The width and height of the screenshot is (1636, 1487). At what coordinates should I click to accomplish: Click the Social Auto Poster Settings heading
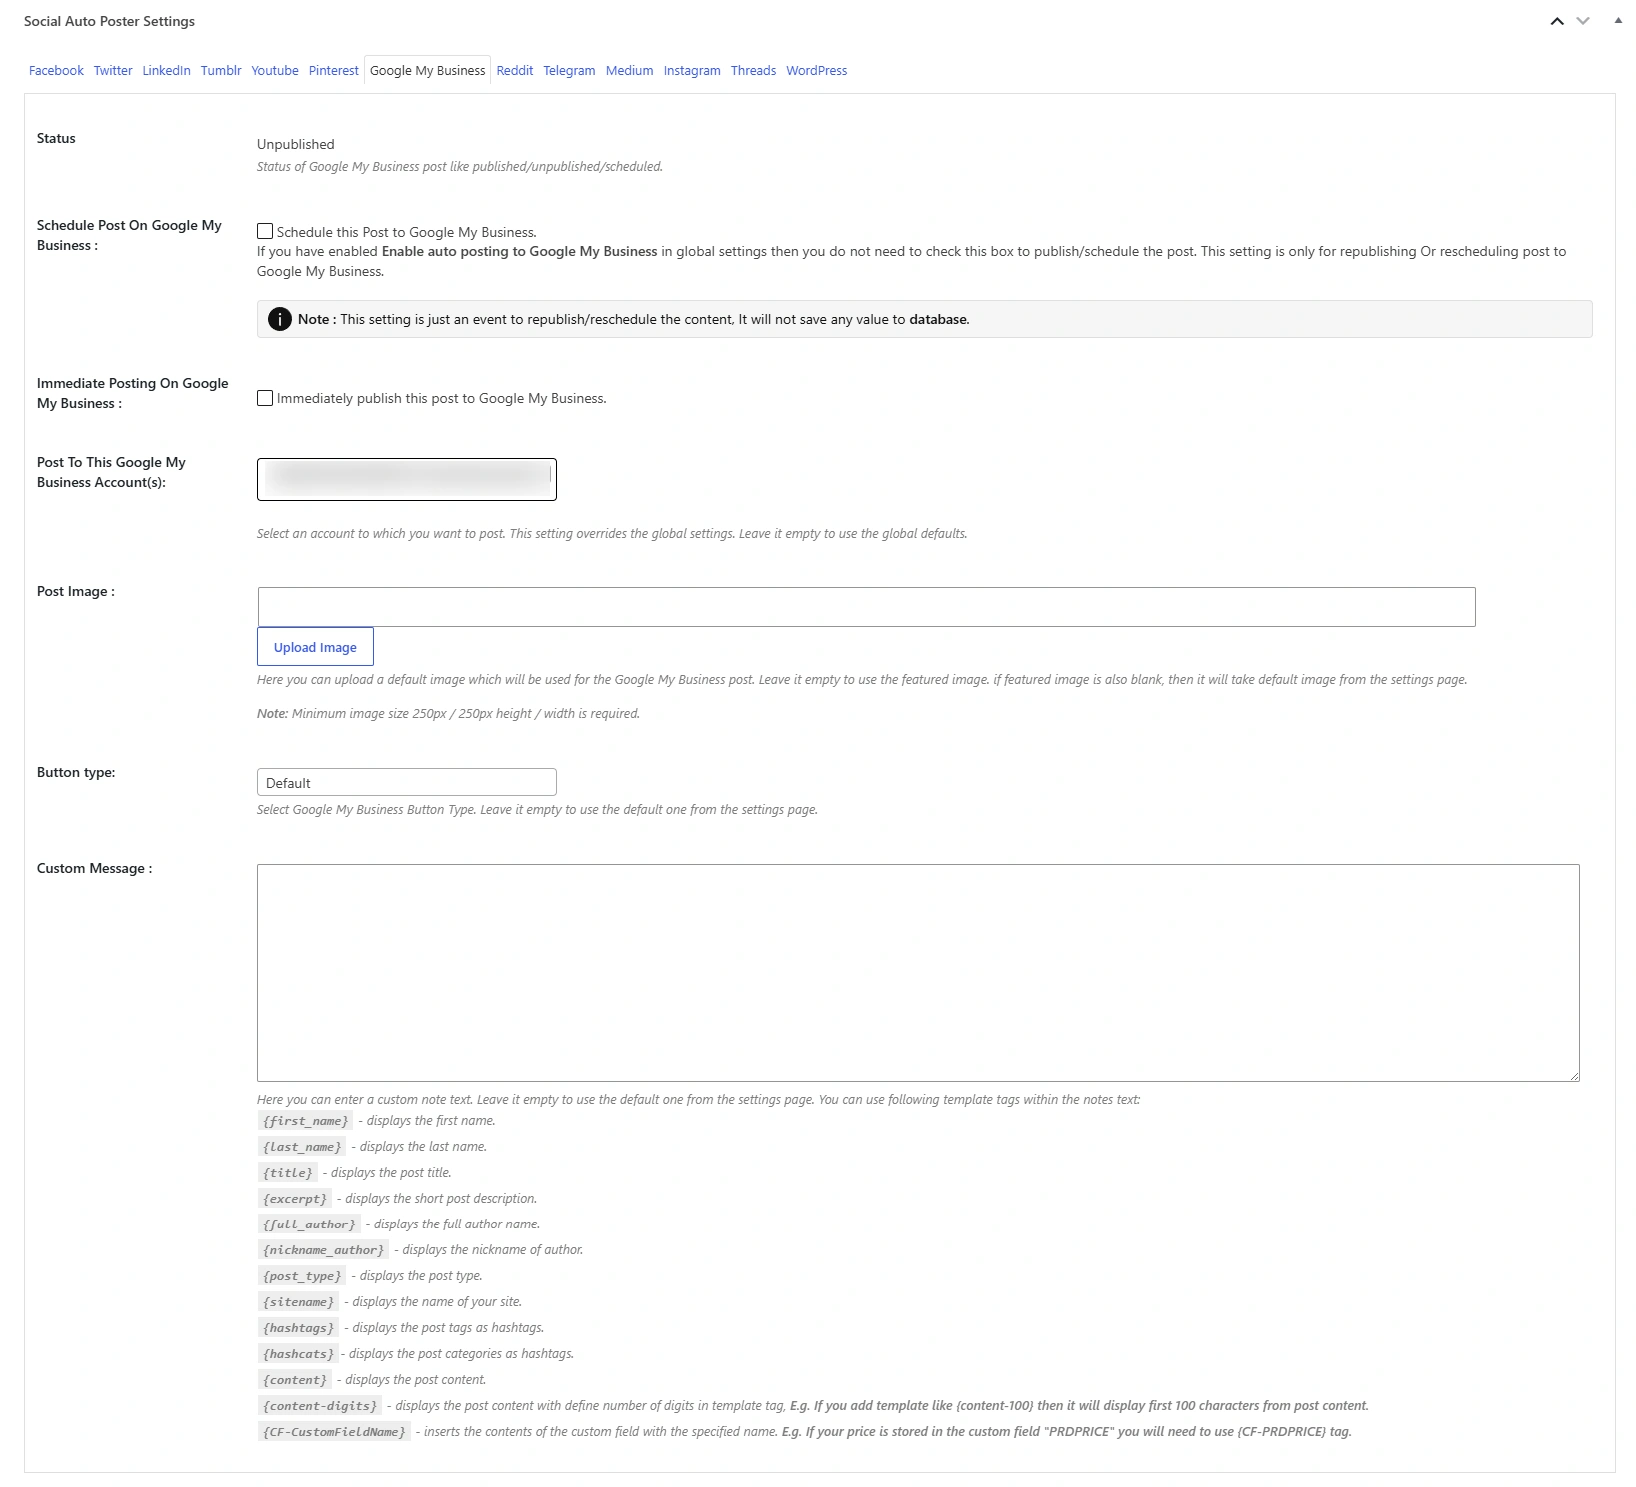click(x=109, y=21)
